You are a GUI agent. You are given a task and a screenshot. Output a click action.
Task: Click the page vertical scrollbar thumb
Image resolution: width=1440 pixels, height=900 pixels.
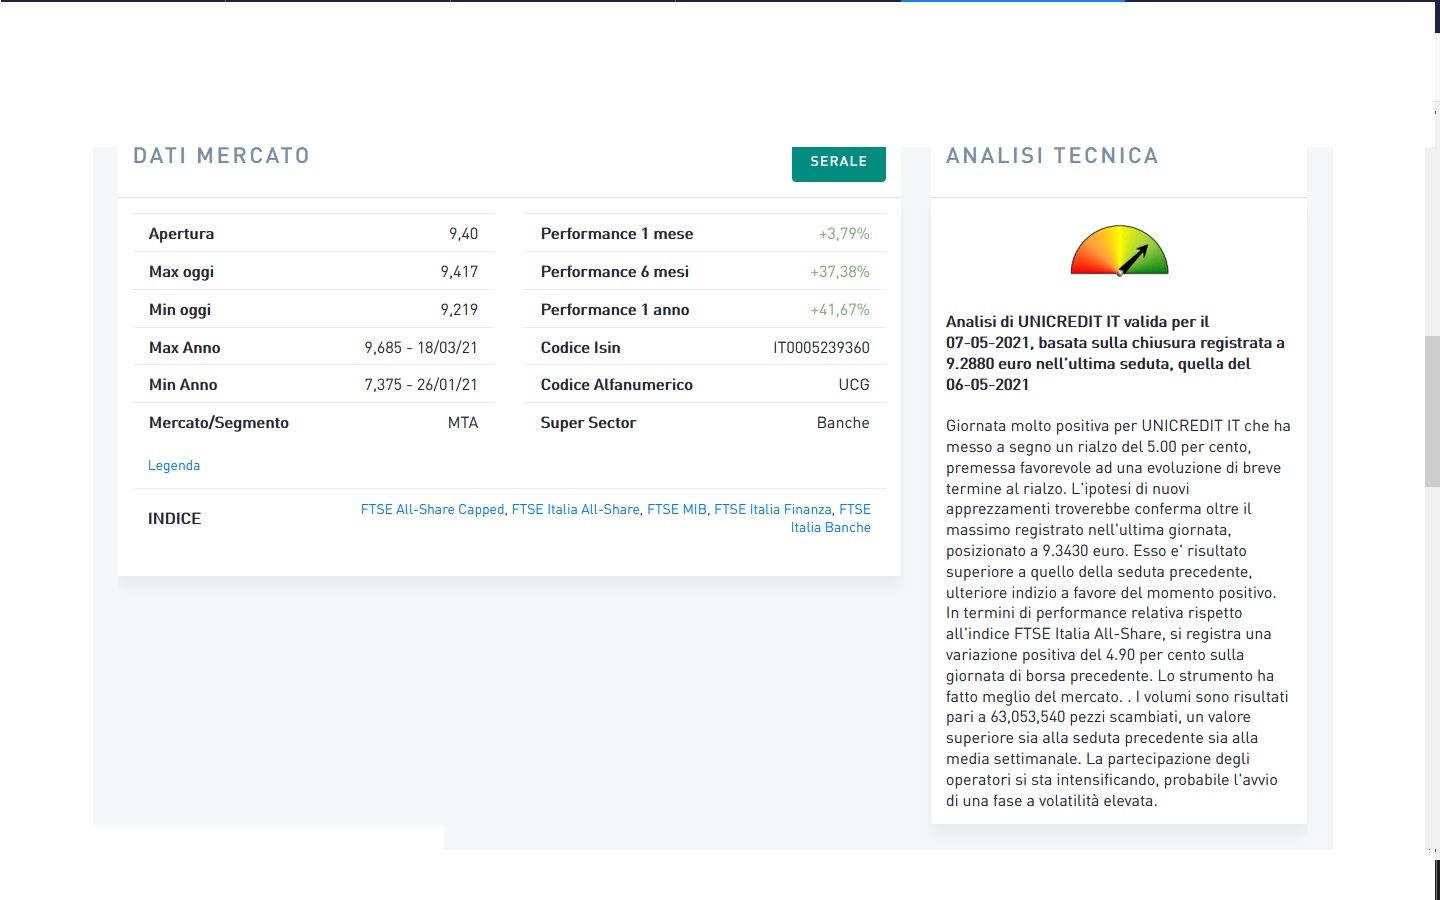point(1432,411)
